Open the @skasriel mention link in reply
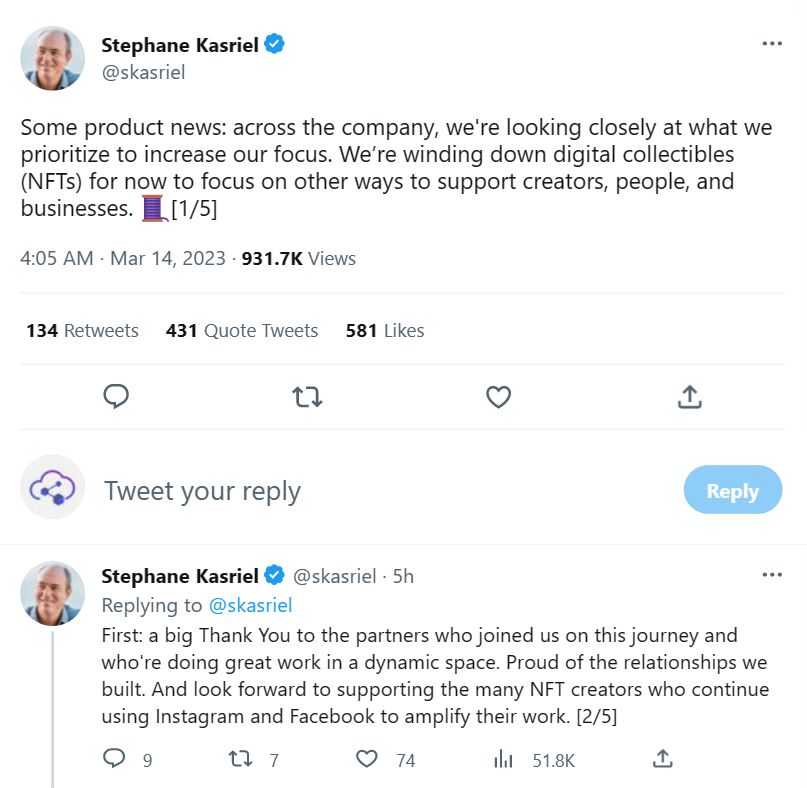The width and height of the screenshot is (807, 788). [251, 605]
